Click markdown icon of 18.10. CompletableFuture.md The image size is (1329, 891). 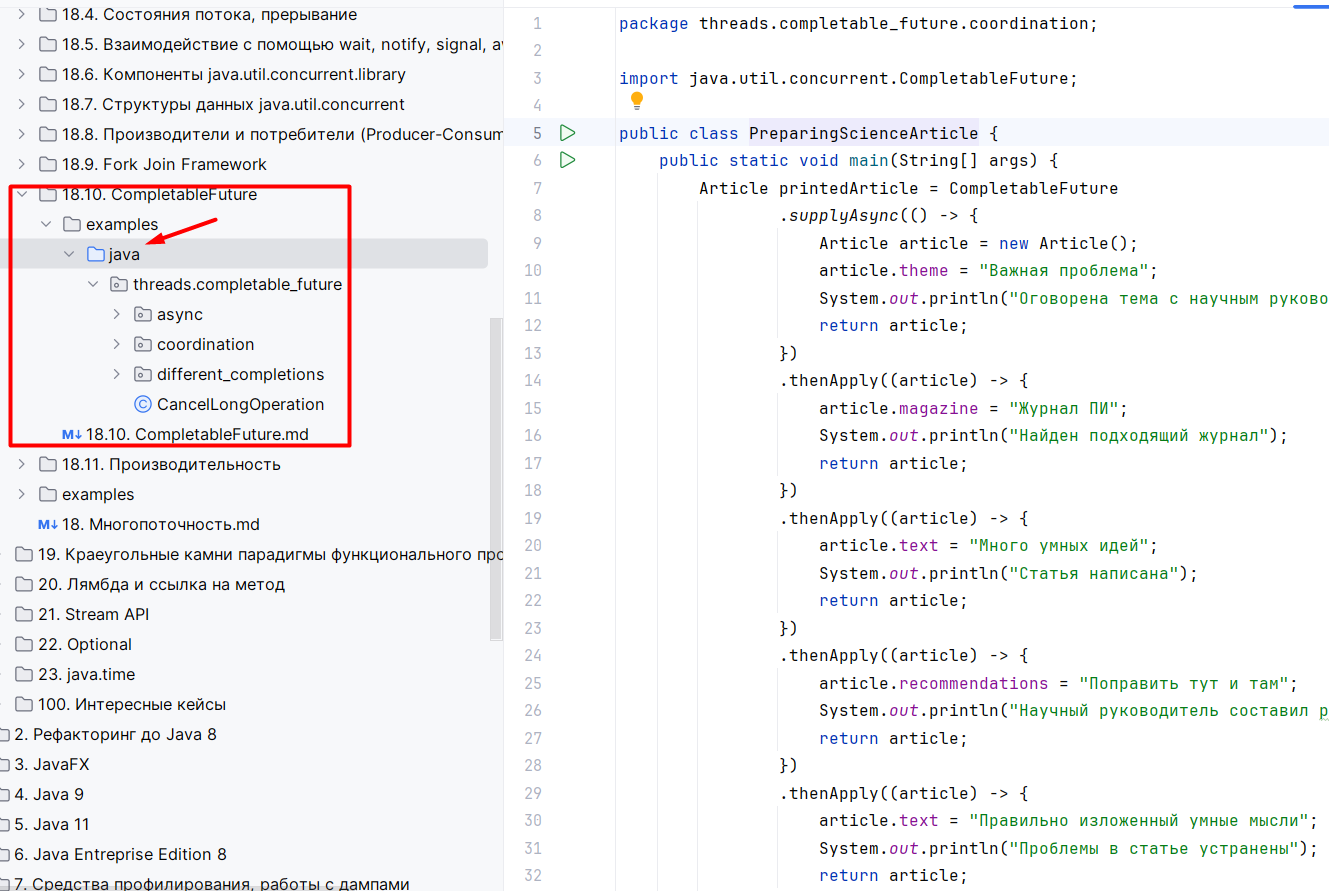[x=72, y=434]
